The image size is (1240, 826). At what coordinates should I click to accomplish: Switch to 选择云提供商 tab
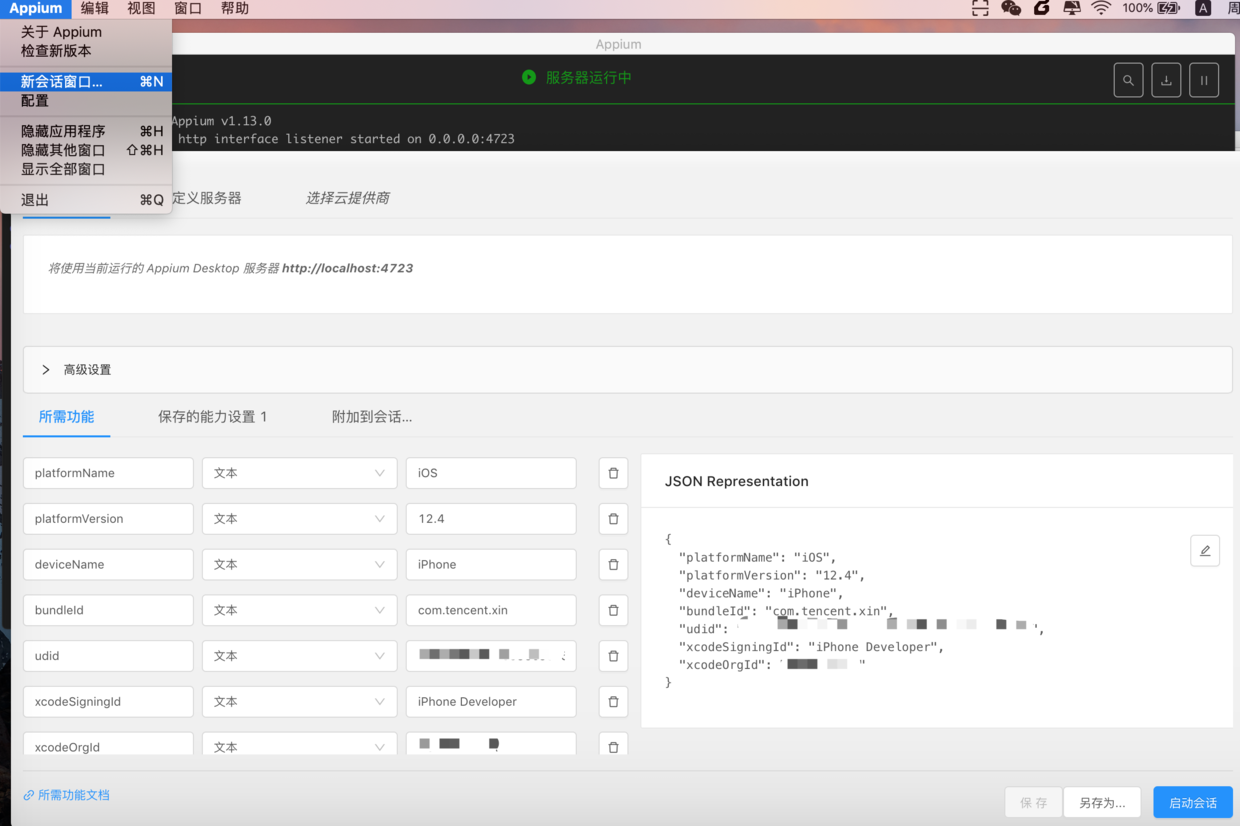coord(347,198)
